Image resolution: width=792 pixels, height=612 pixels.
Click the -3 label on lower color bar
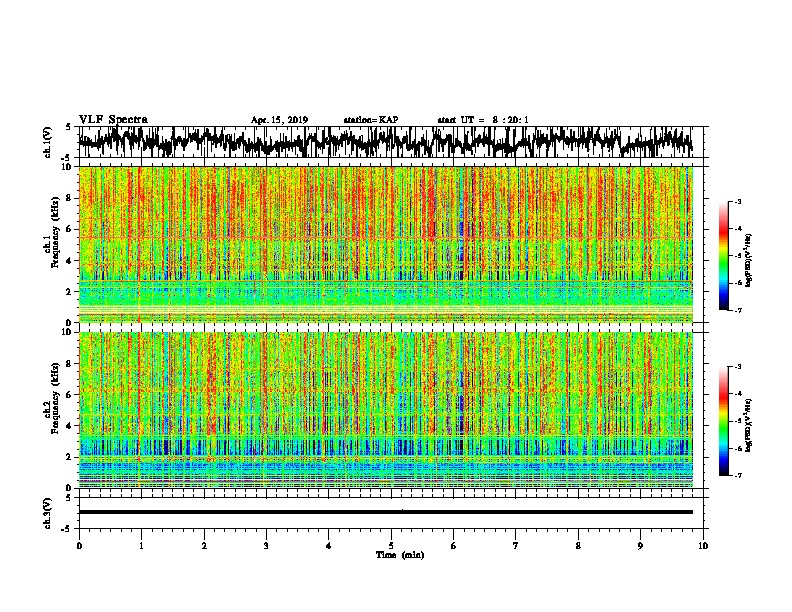point(738,367)
